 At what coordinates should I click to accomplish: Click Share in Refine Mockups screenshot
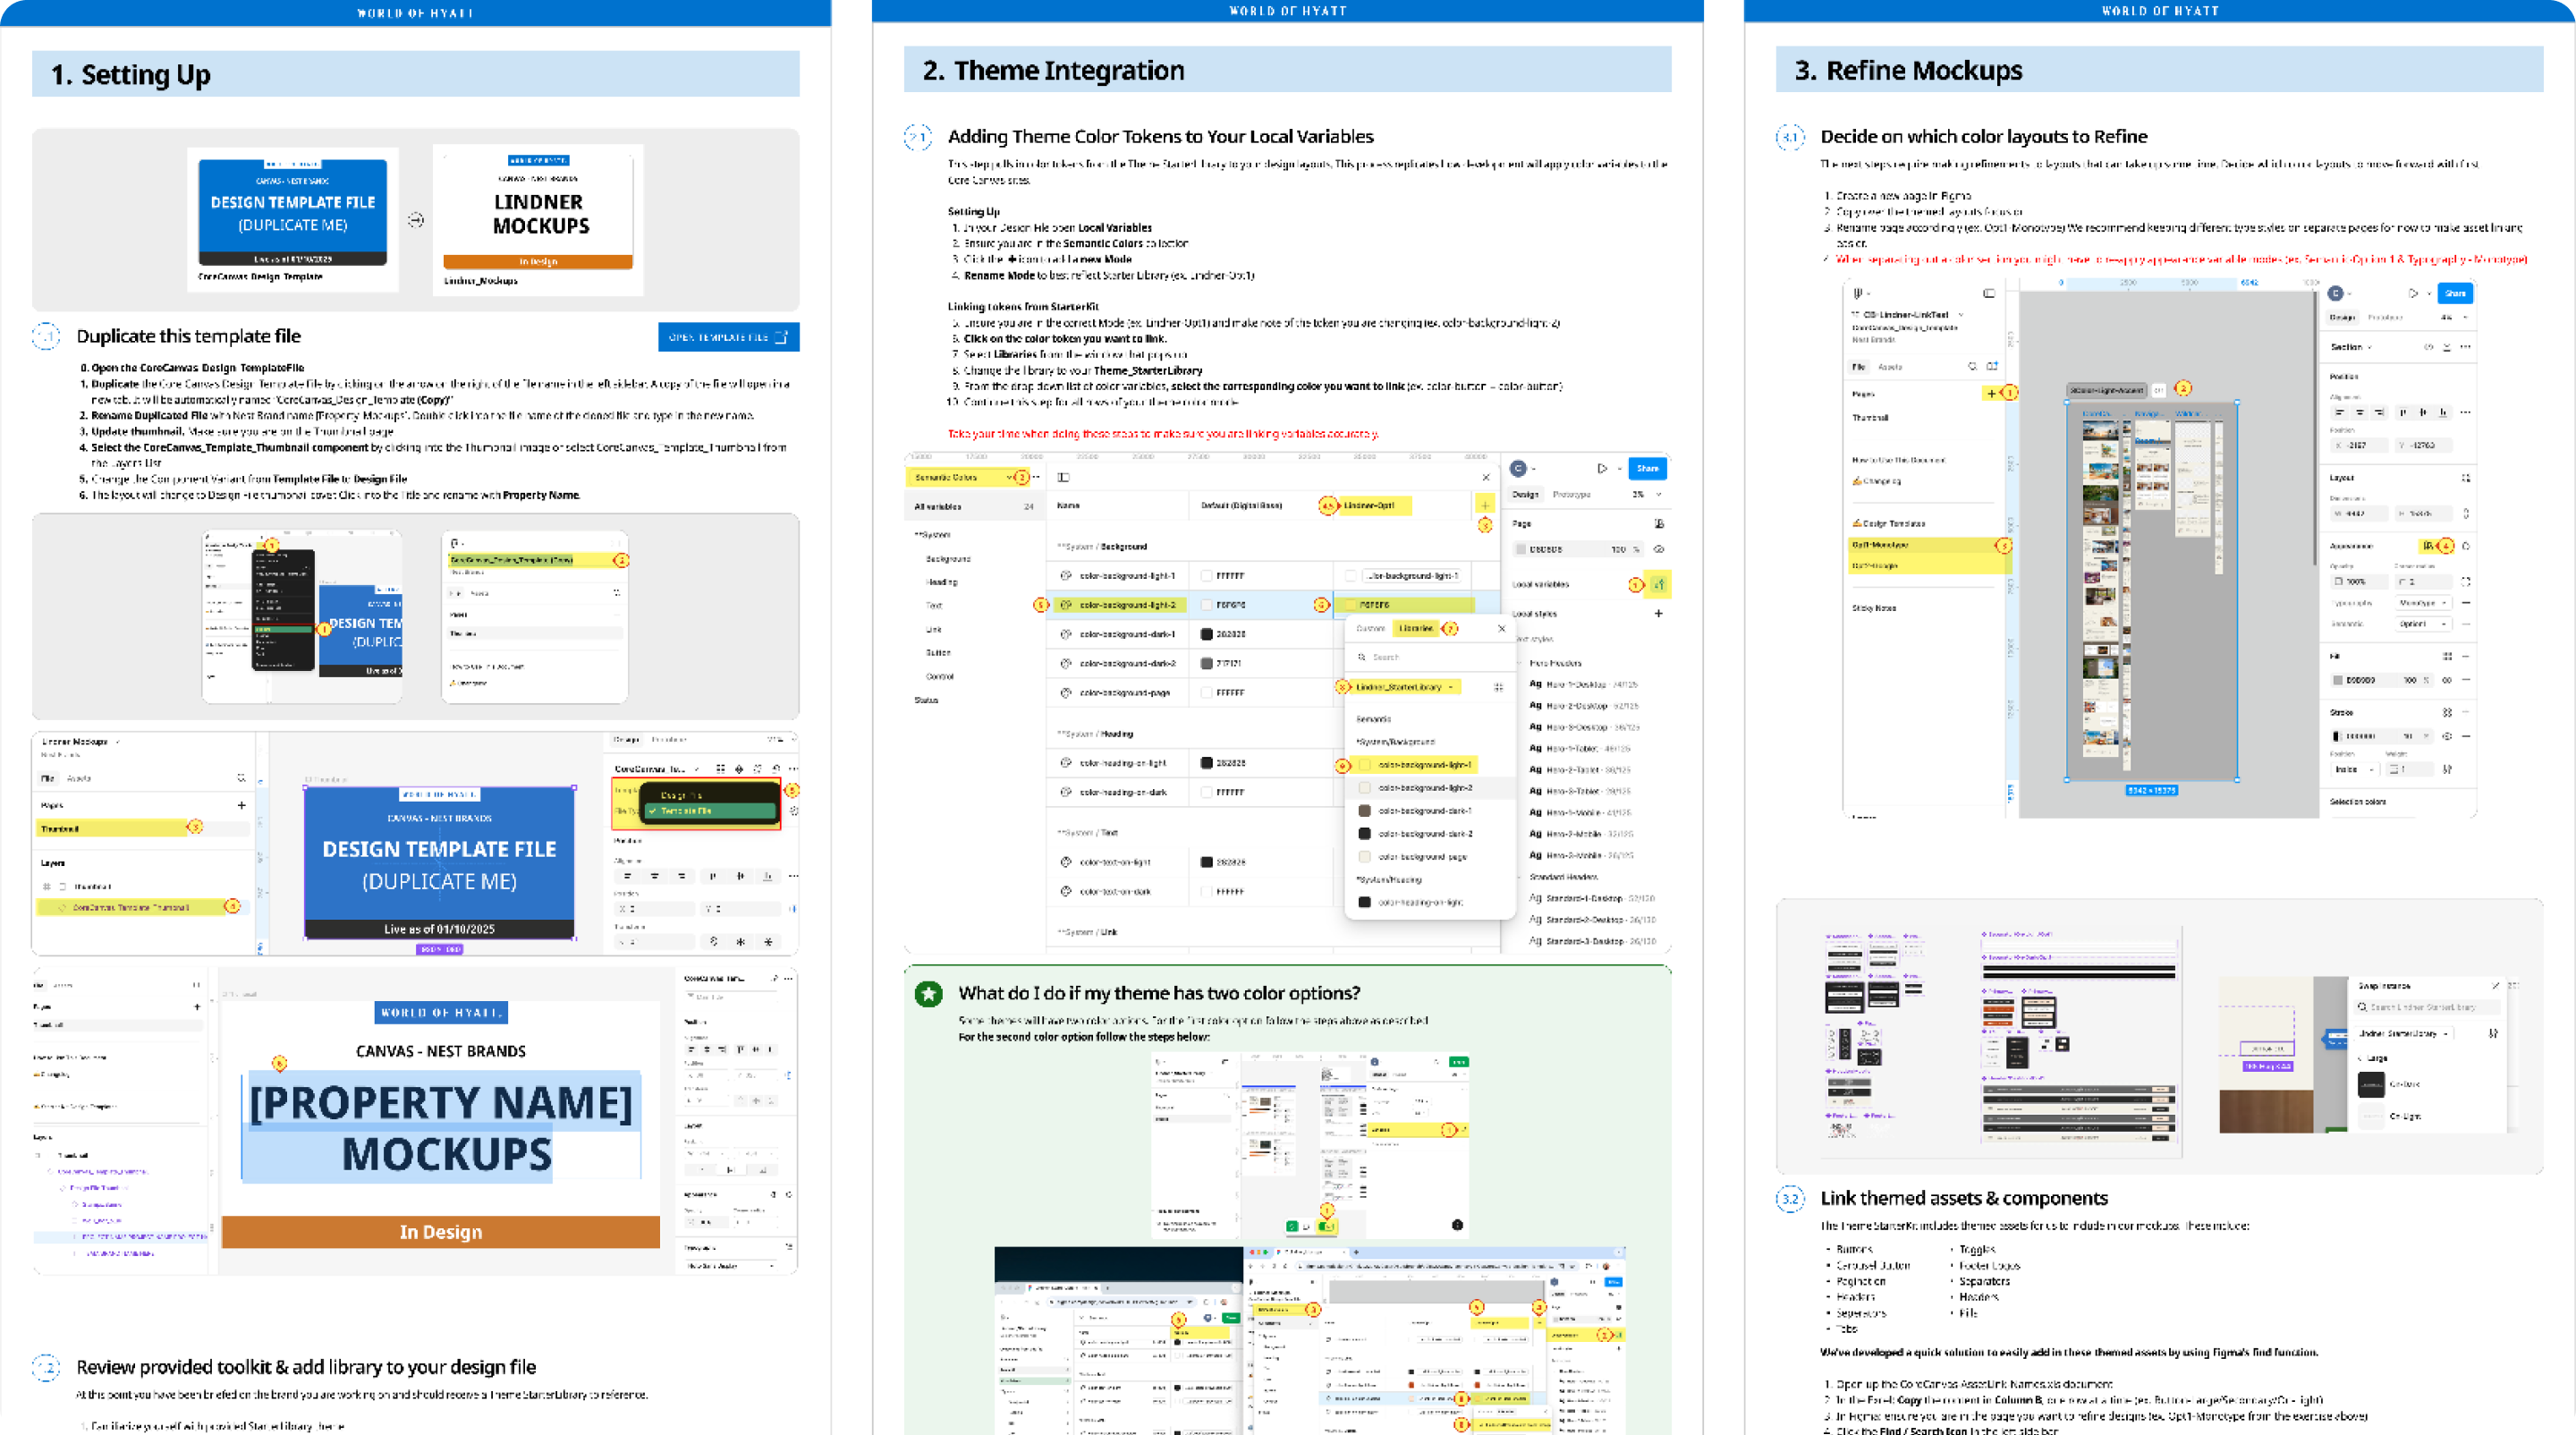(2455, 294)
